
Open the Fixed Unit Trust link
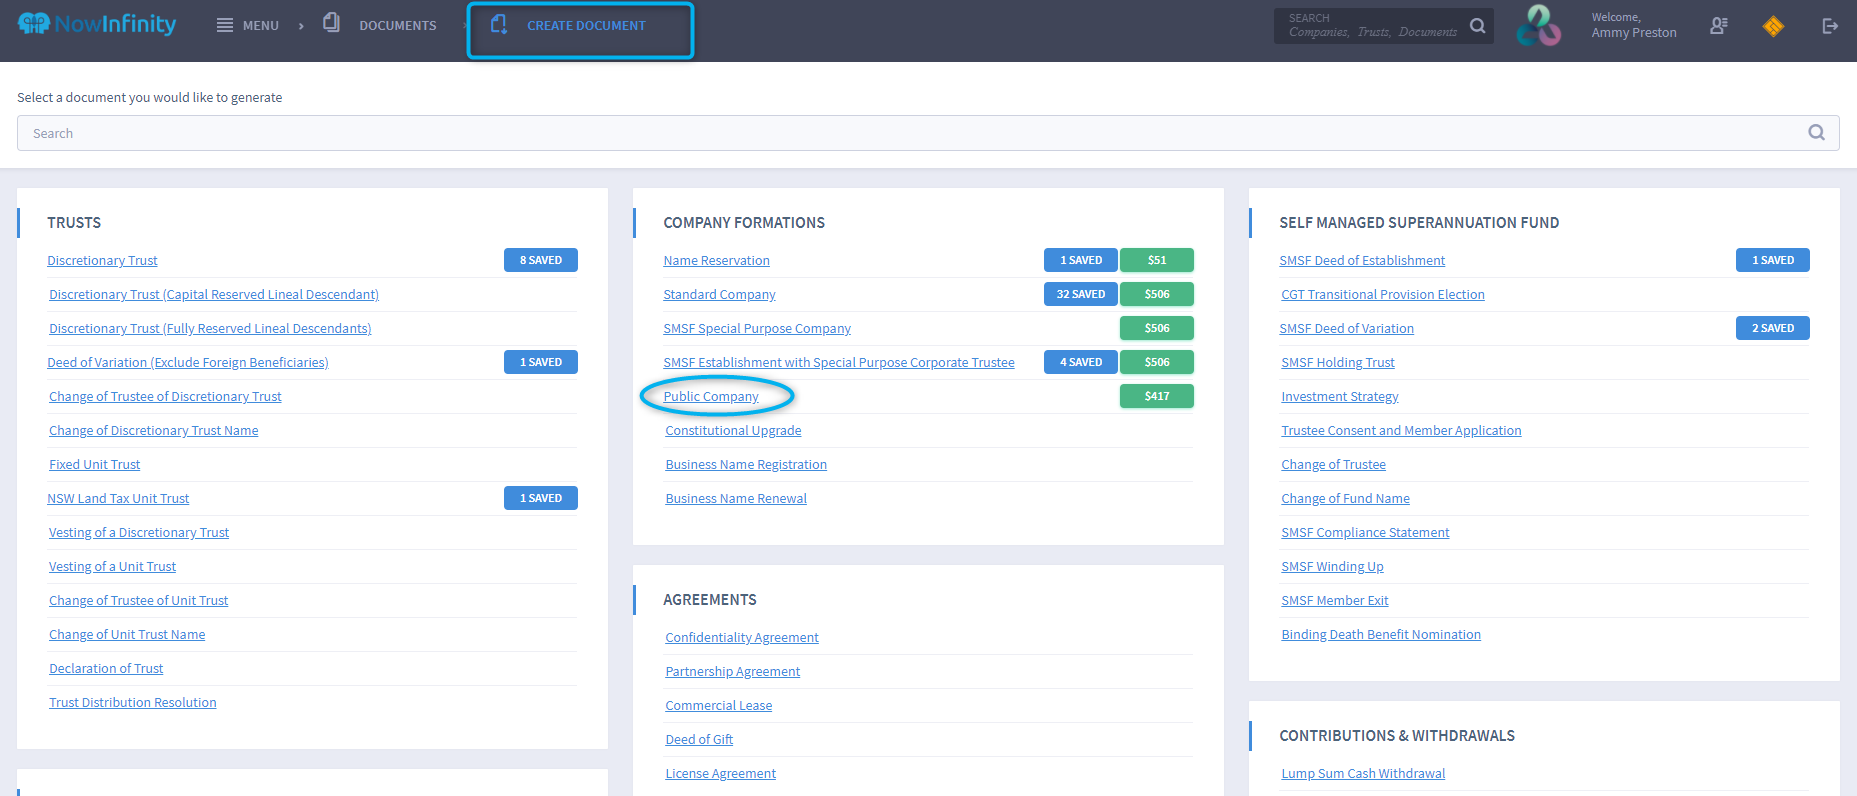click(95, 464)
